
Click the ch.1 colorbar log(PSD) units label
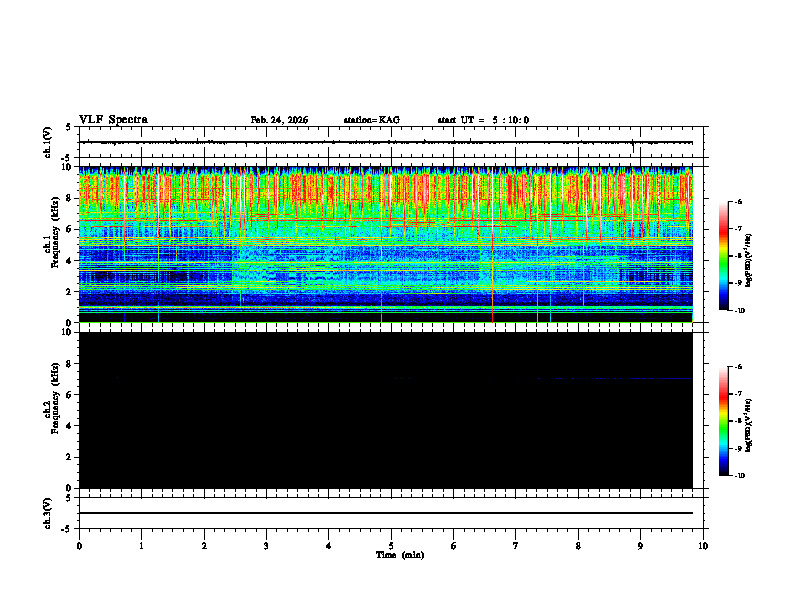tap(749, 261)
